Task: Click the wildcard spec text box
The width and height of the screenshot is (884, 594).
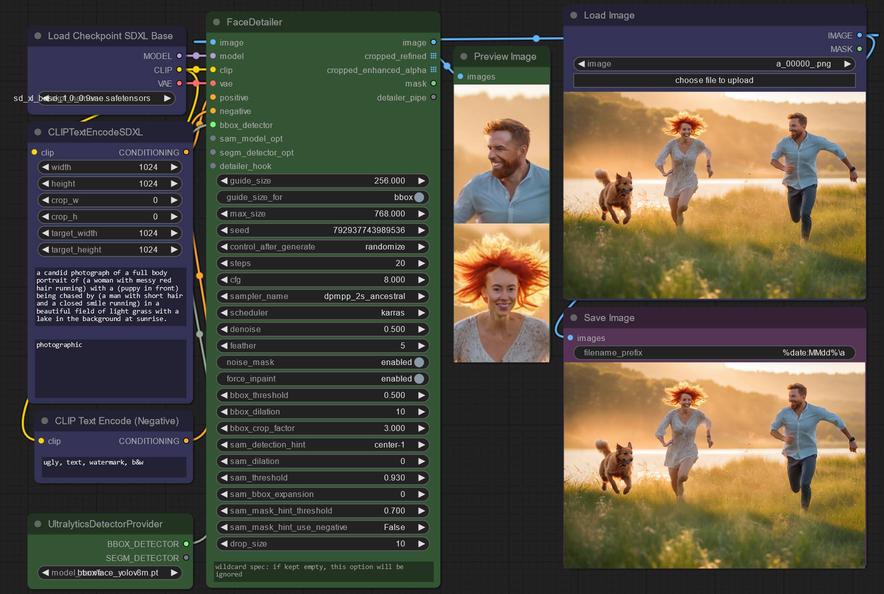Action: pyautogui.click(x=324, y=571)
